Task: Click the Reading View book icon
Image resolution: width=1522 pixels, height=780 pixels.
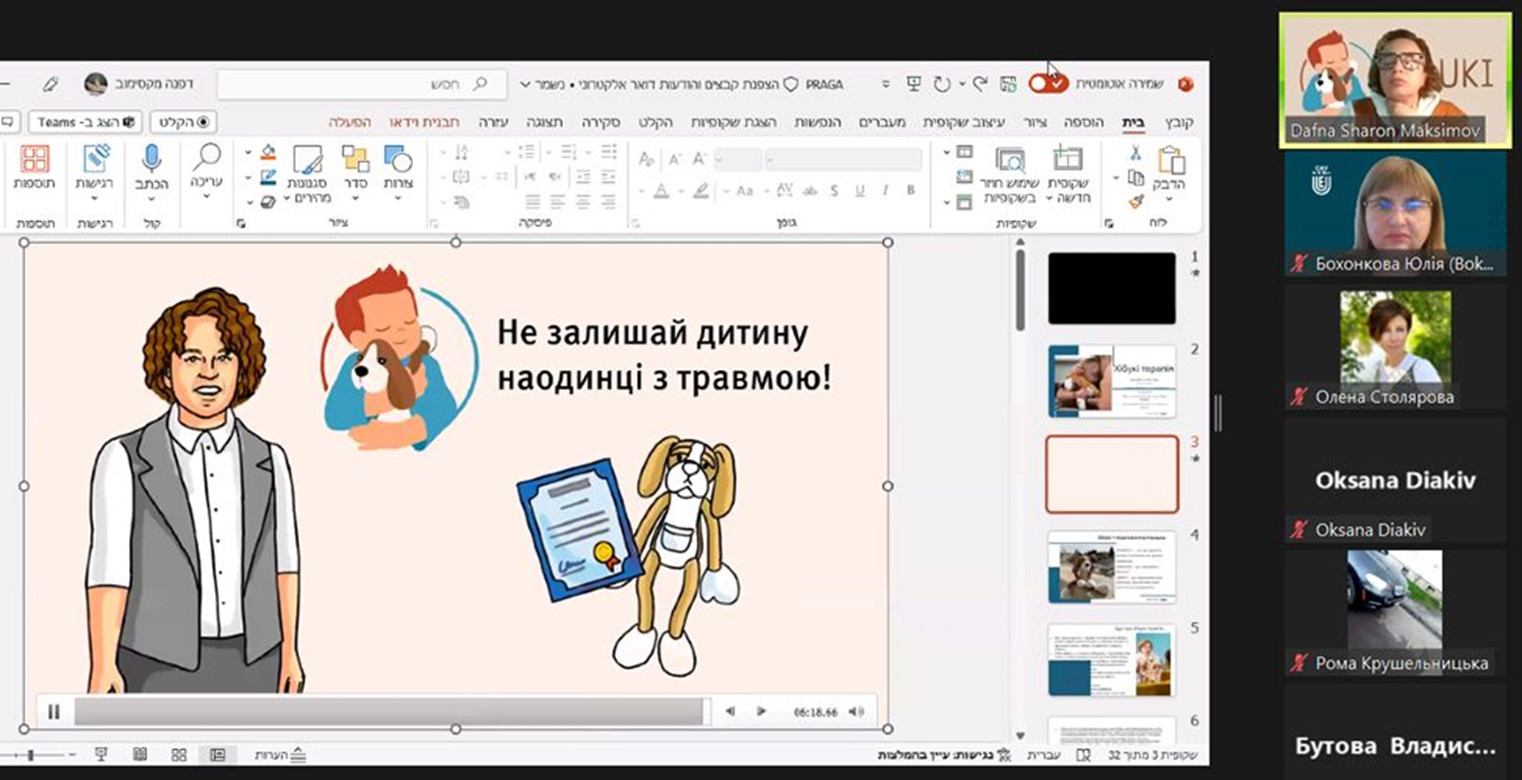Action: (140, 755)
